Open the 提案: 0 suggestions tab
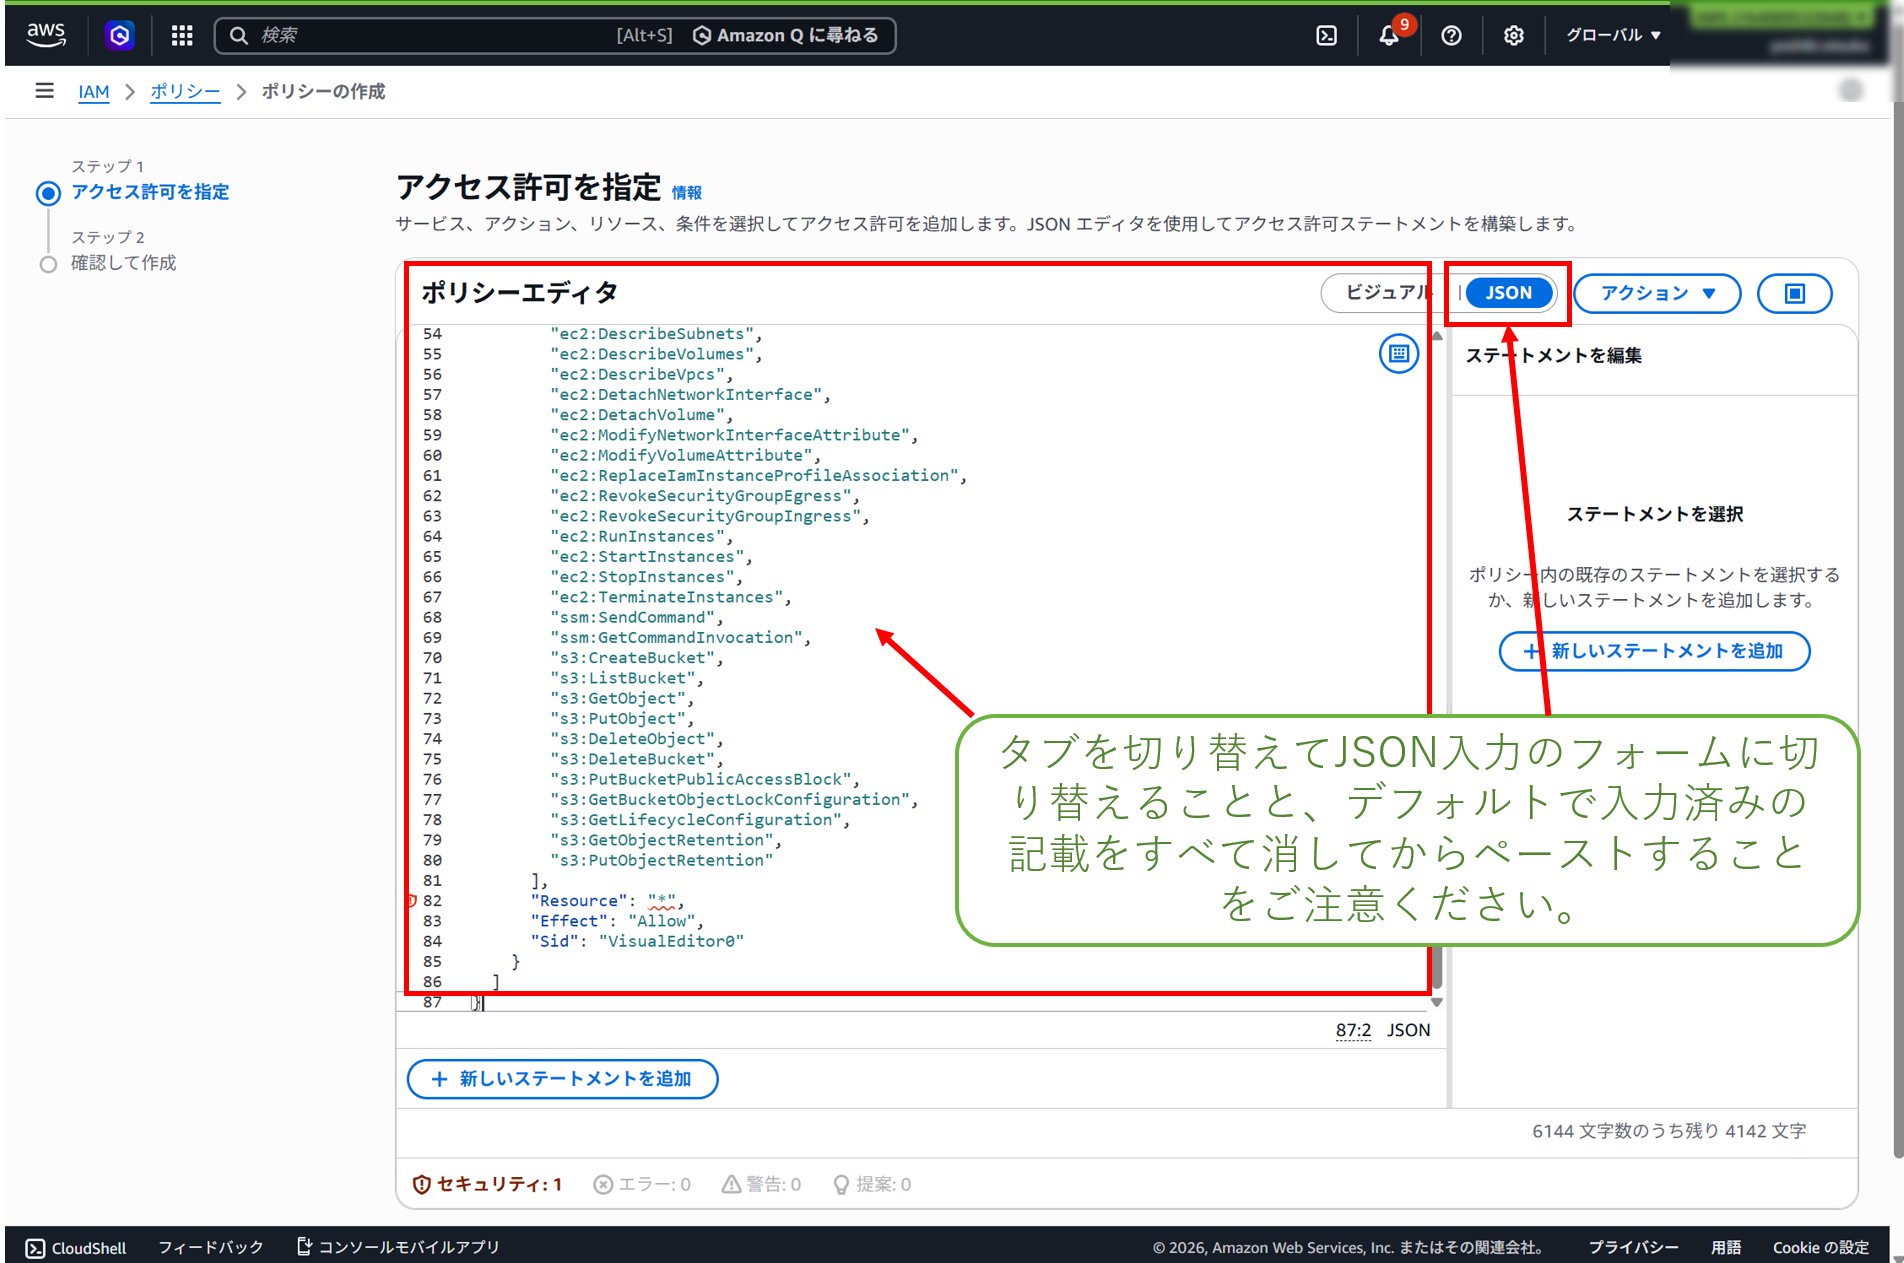The height and width of the screenshot is (1263, 1904). (x=872, y=1184)
